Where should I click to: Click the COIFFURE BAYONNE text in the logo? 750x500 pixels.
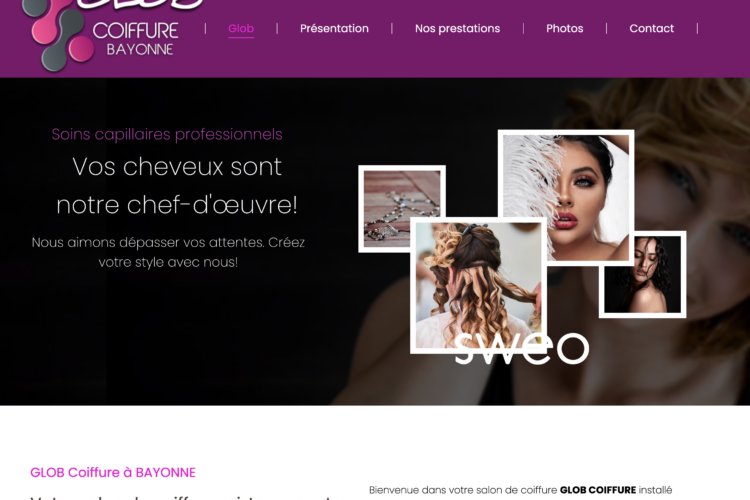click(x=135, y=39)
